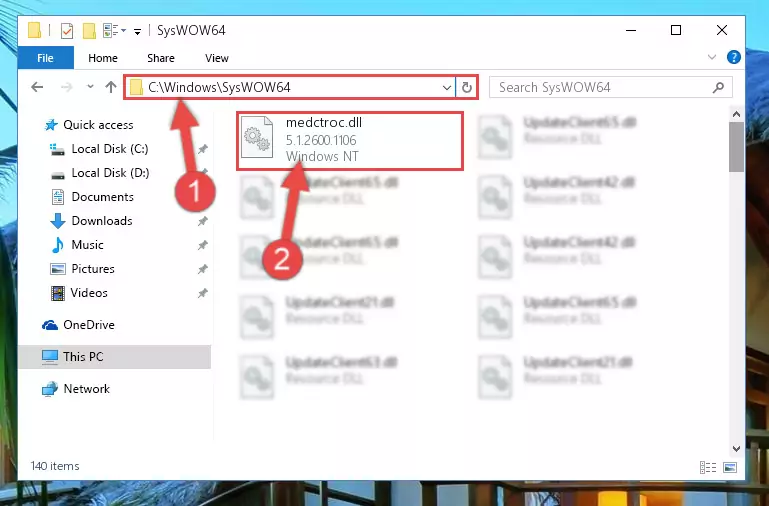Click the Properties checkmark icon in title bar

pos(67,31)
